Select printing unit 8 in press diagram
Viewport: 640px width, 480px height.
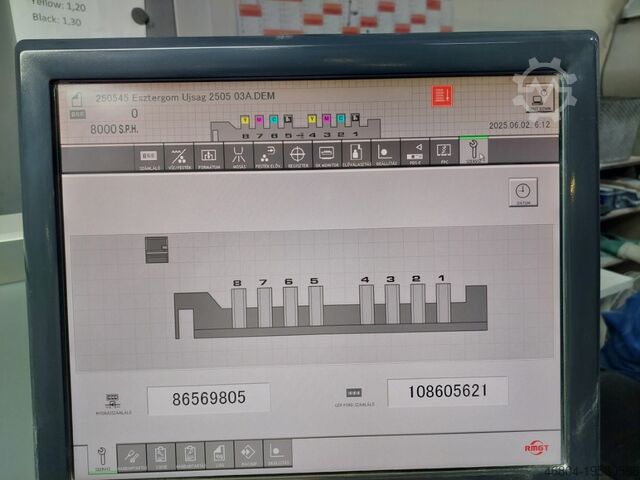pyautogui.click(x=238, y=306)
